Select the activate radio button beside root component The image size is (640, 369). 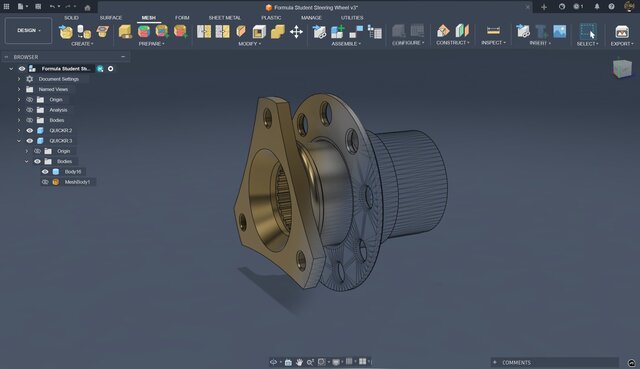[x=111, y=69]
